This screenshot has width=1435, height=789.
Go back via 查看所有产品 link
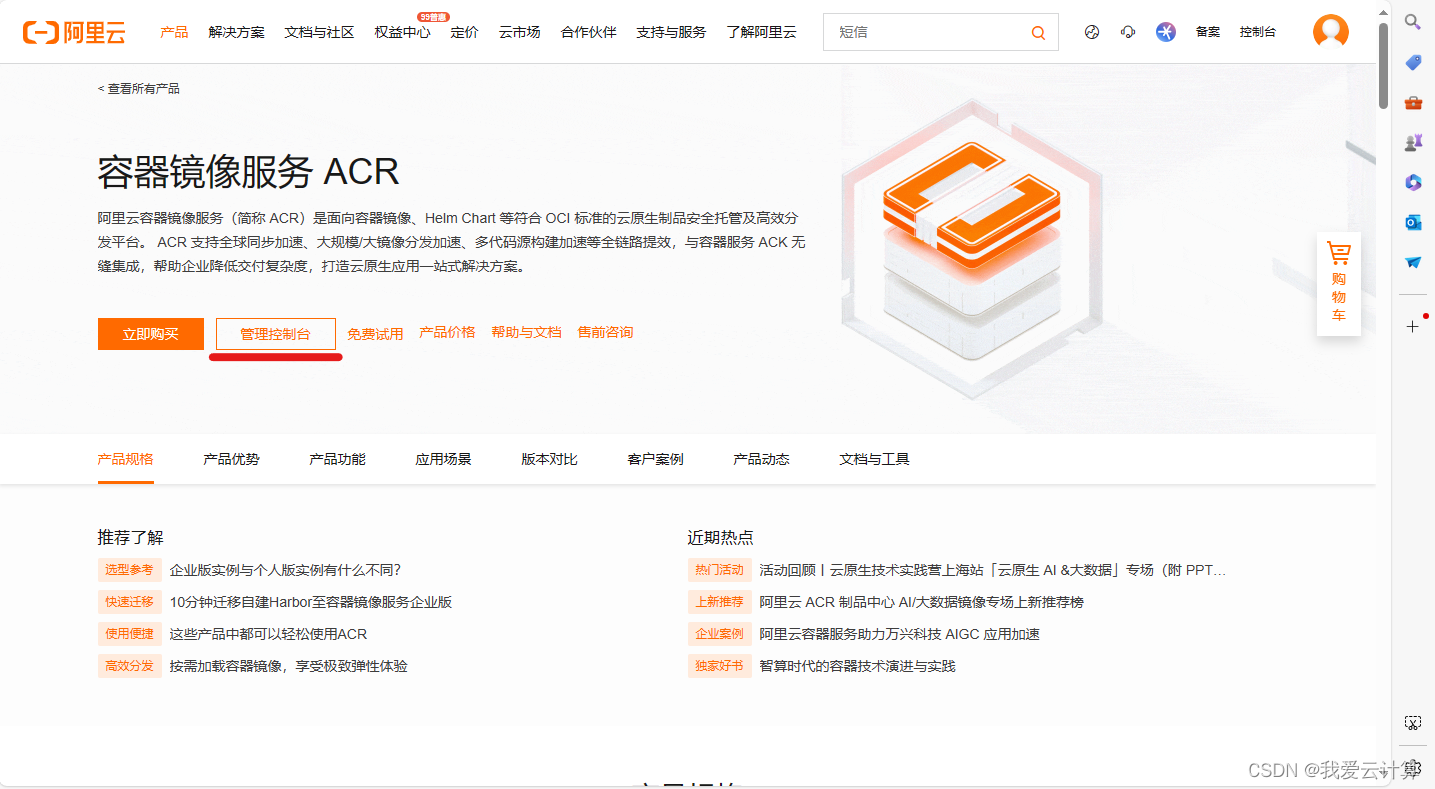click(139, 89)
